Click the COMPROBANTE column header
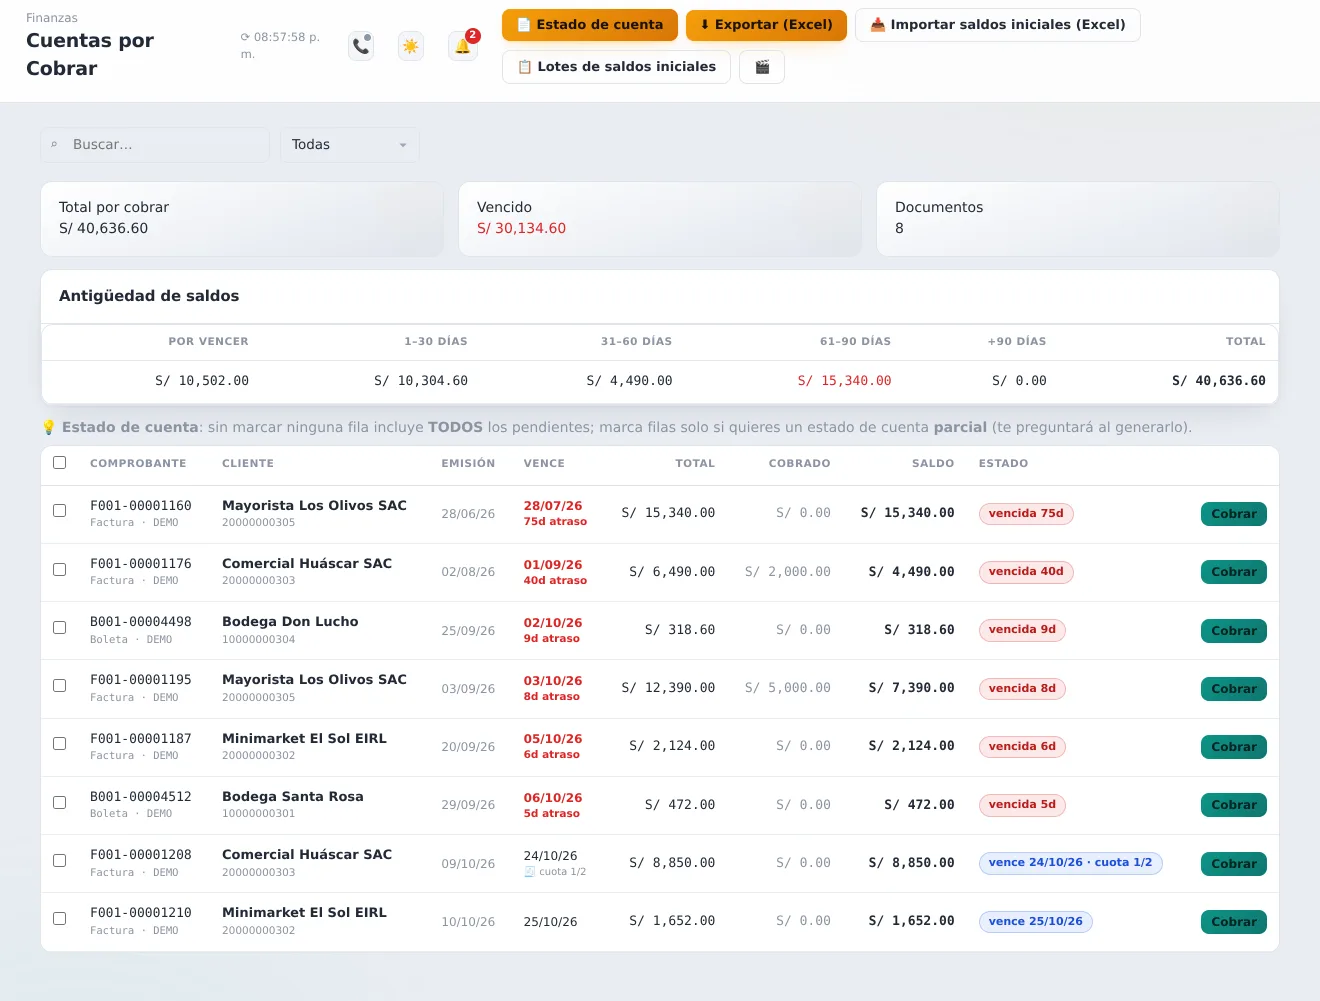This screenshot has height=1001, width=1320. [138, 464]
